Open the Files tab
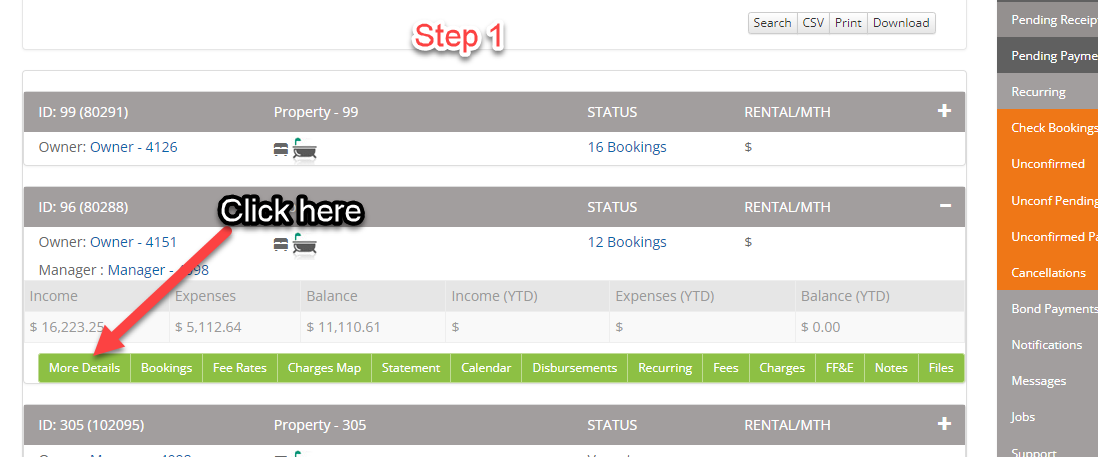 941,368
